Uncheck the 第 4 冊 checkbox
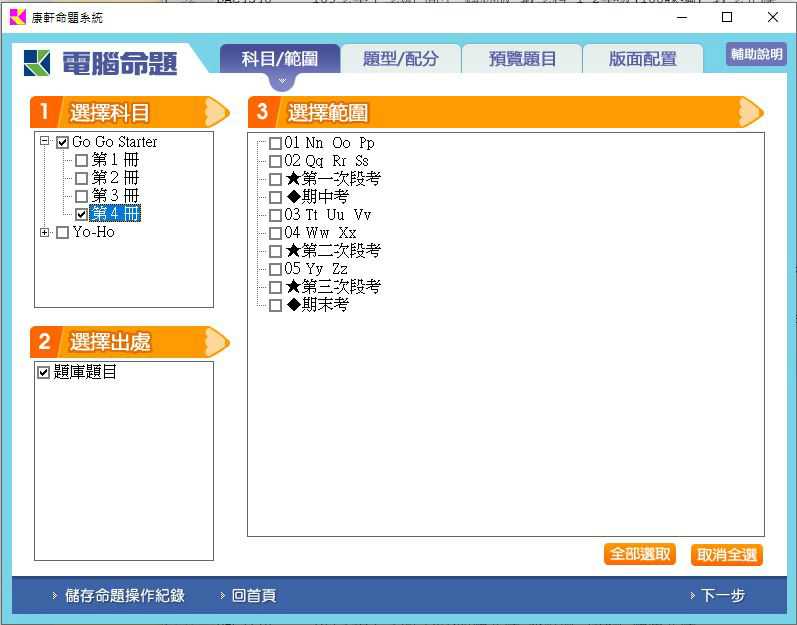This screenshot has width=797, height=625. click(81, 214)
